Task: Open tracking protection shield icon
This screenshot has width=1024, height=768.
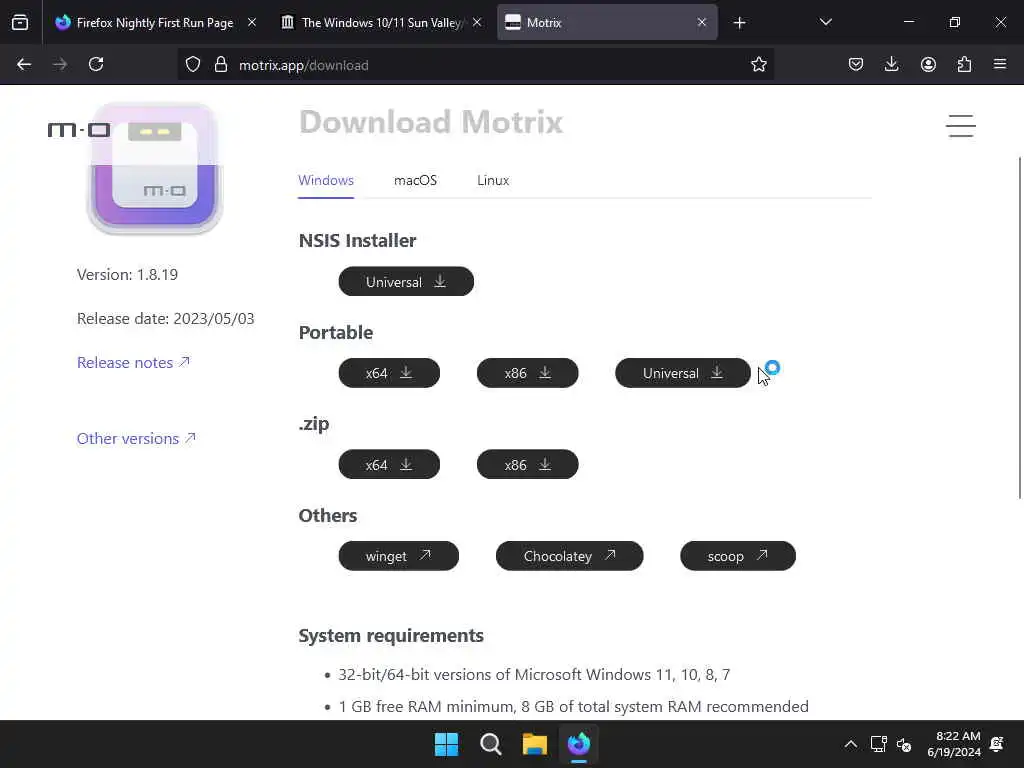Action: pos(193,65)
